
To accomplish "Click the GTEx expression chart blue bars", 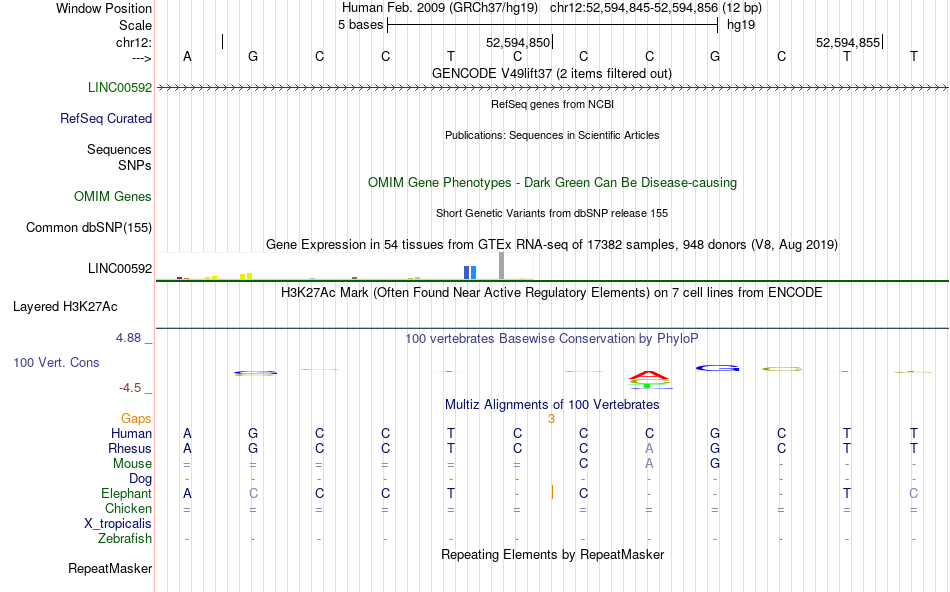I will click(x=470, y=273).
